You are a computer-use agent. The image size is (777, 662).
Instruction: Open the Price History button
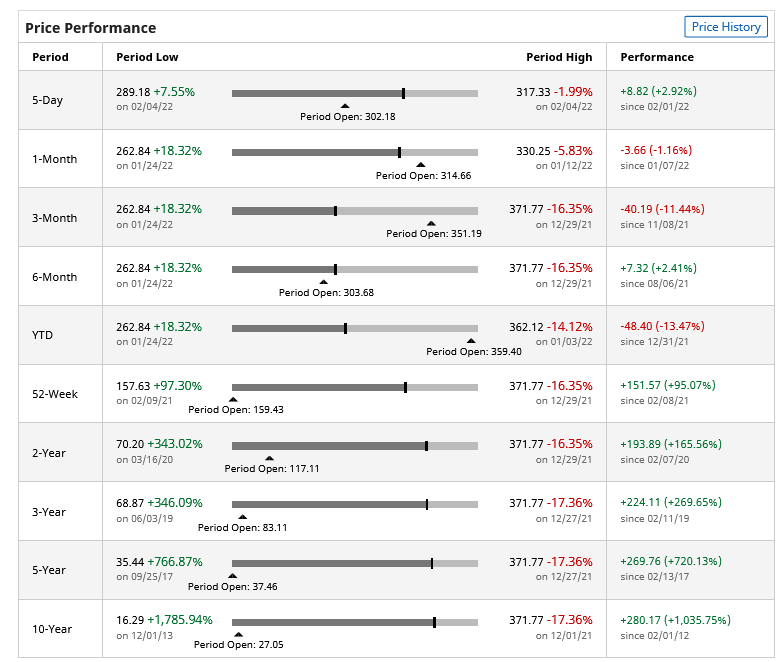coord(726,27)
